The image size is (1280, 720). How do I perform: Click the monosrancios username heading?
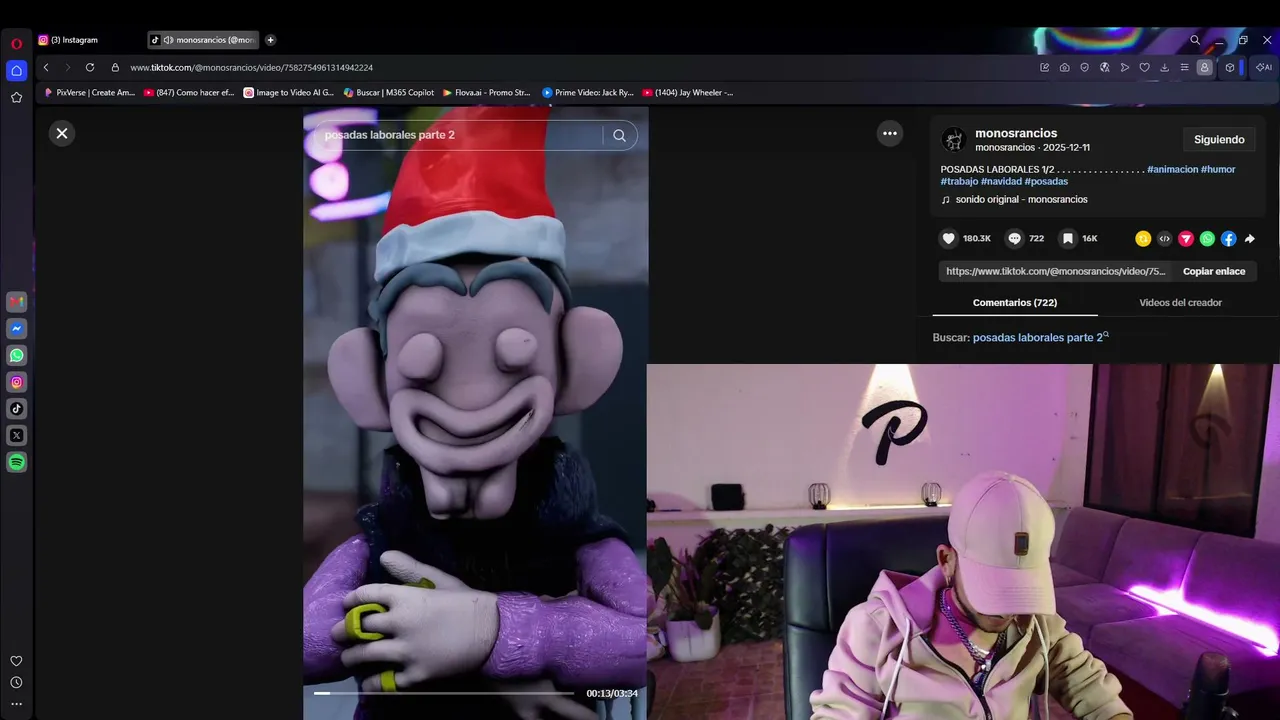(x=1016, y=133)
